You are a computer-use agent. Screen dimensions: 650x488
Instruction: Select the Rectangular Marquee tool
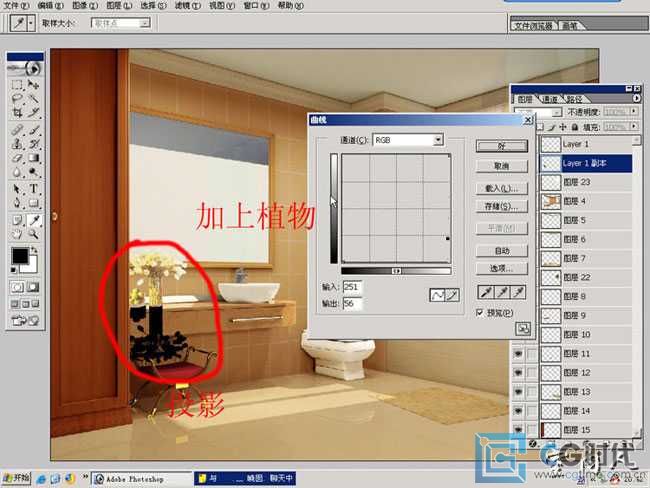click(x=17, y=85)
